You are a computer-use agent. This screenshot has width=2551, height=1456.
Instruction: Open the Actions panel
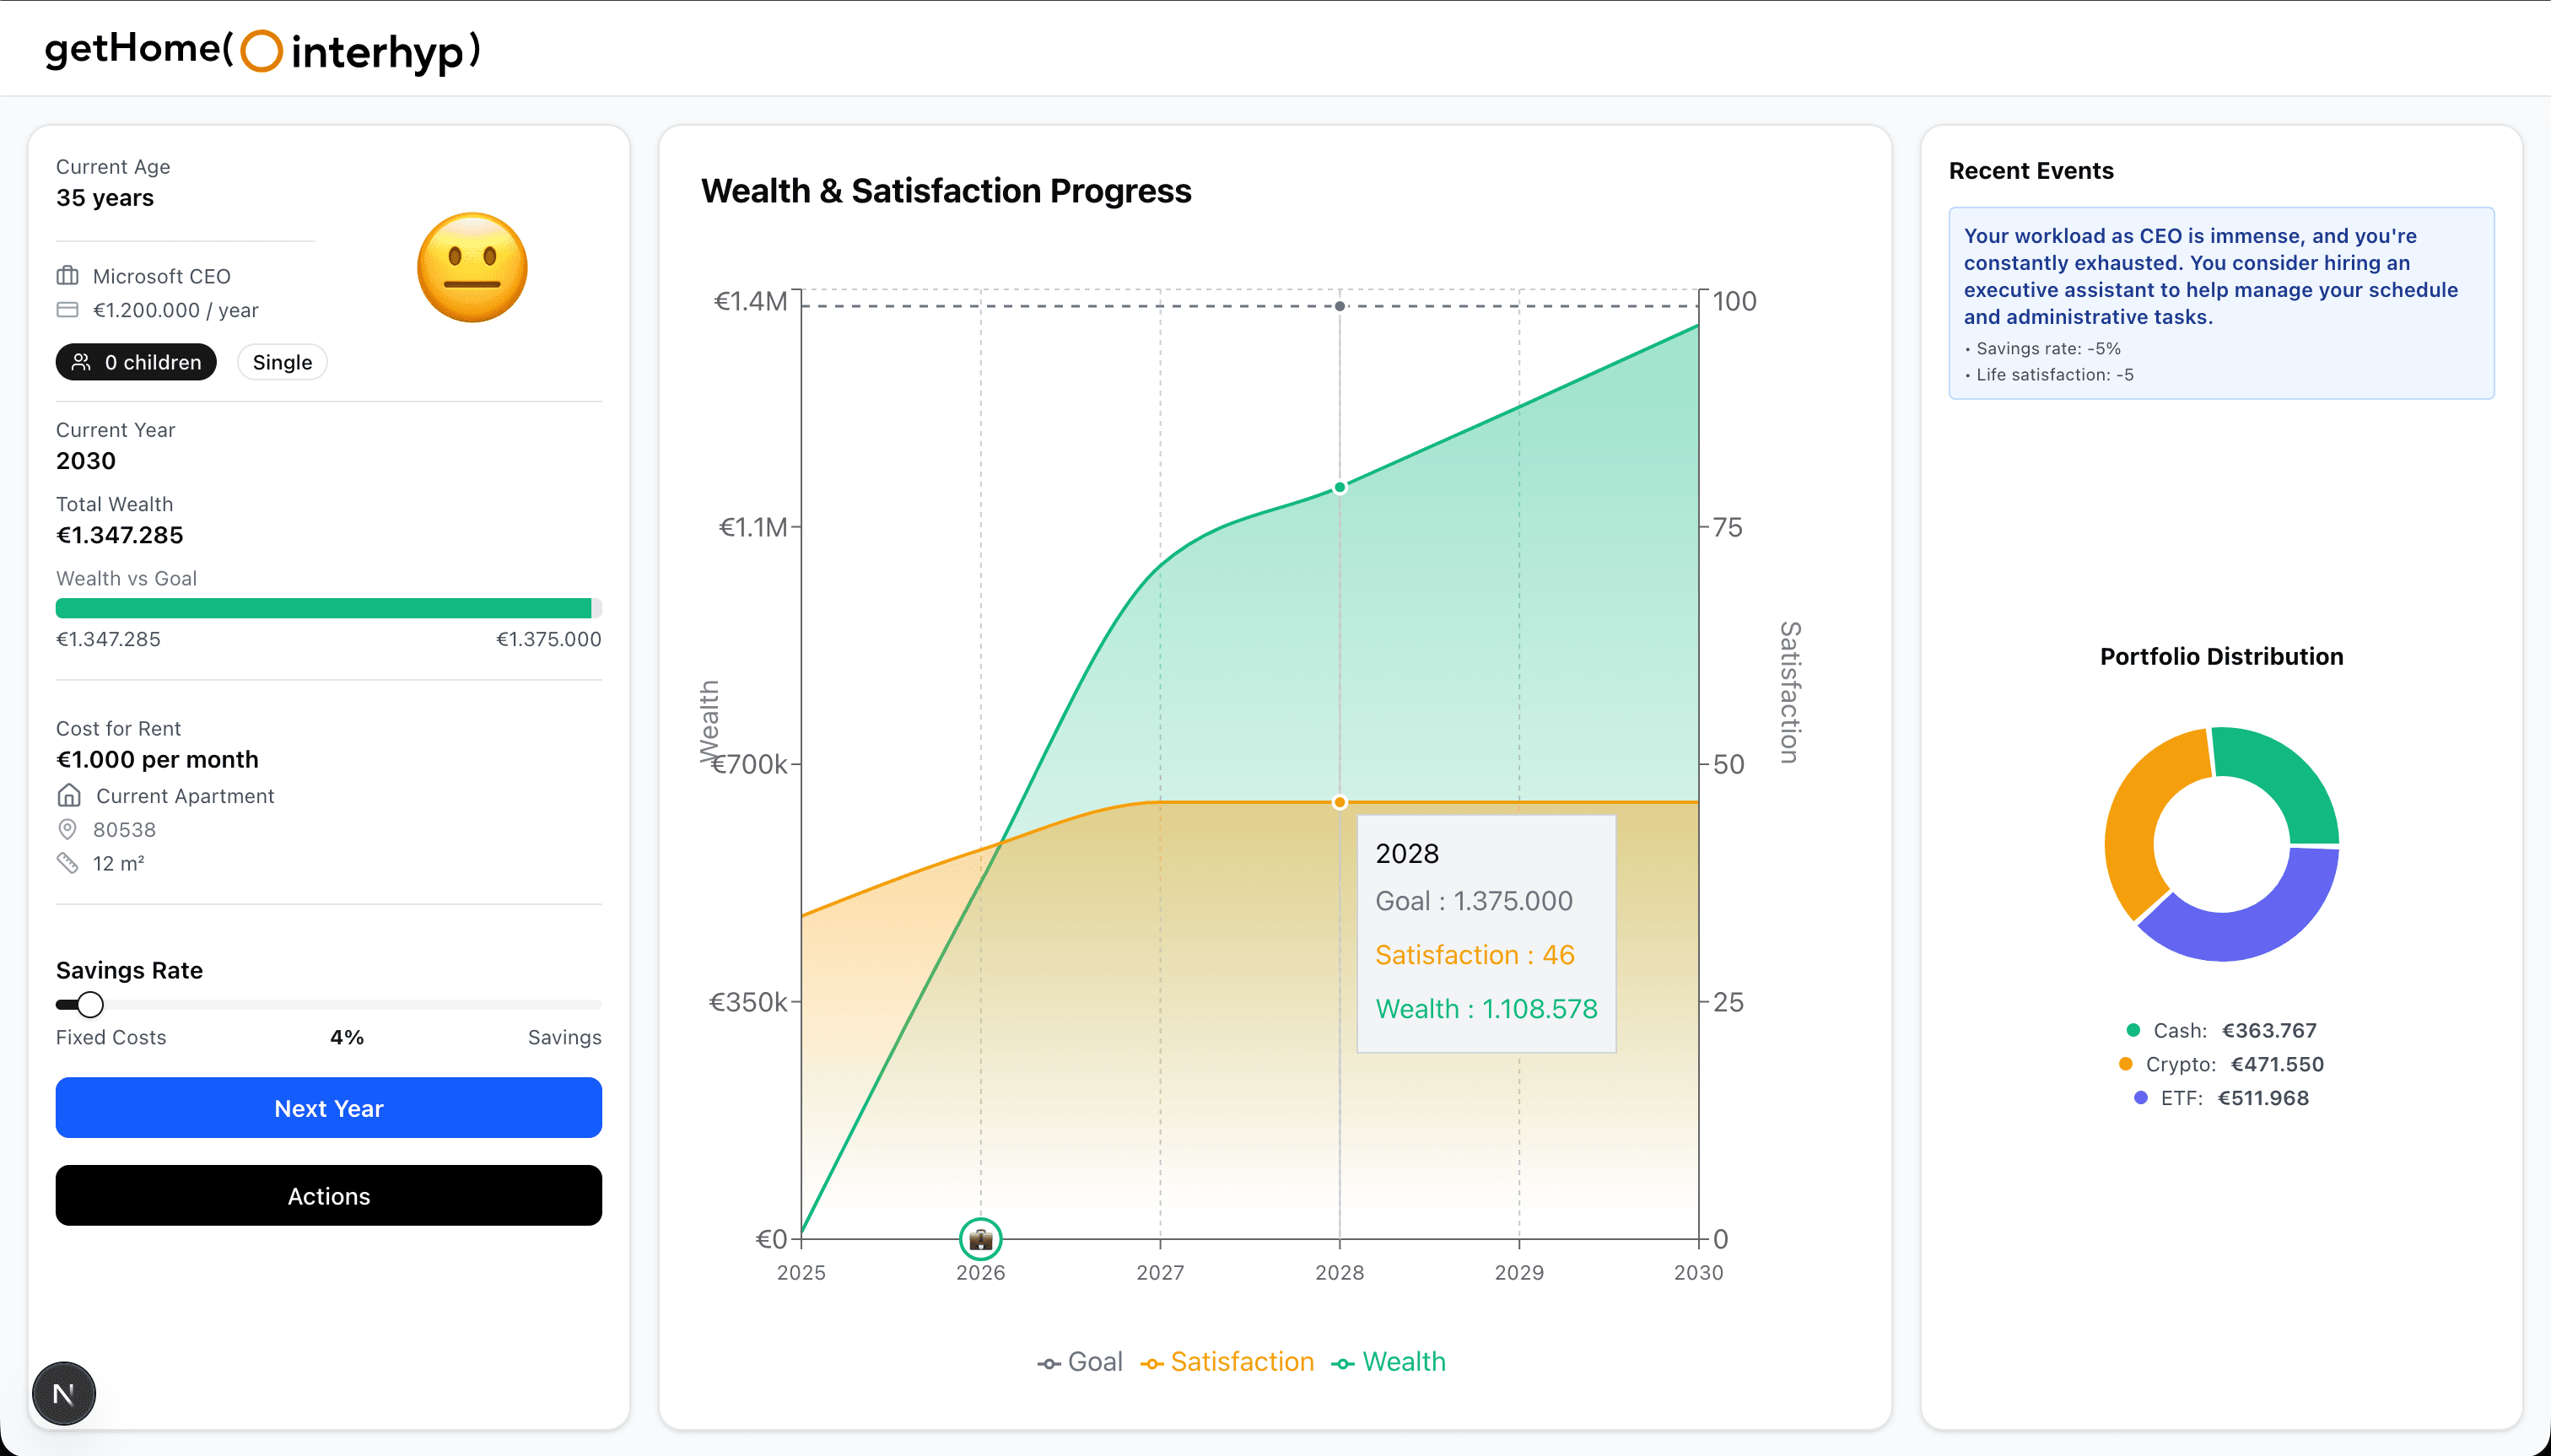[x=328, y=1195]
